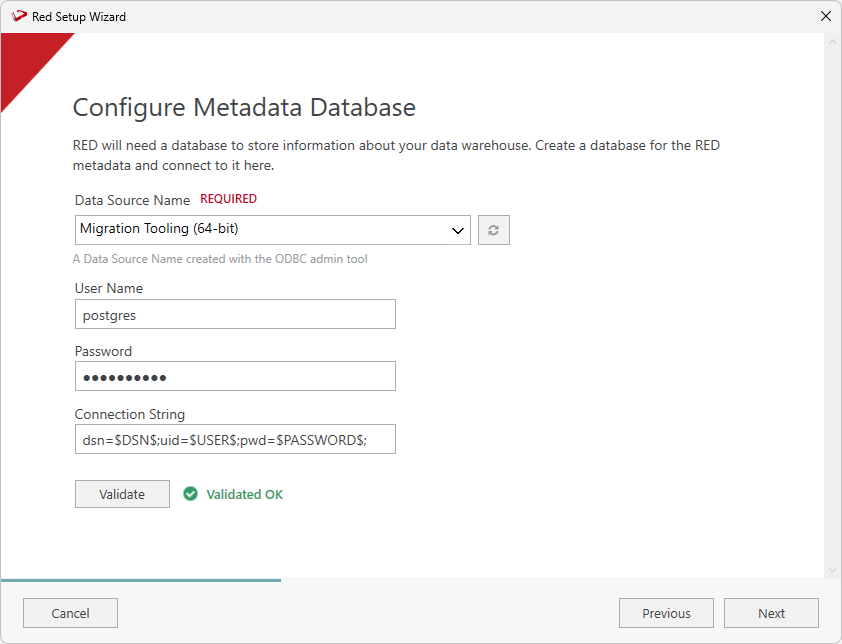Expand the Data Source Name dropdown chevron
842x644 pixels.
[458, 230]
